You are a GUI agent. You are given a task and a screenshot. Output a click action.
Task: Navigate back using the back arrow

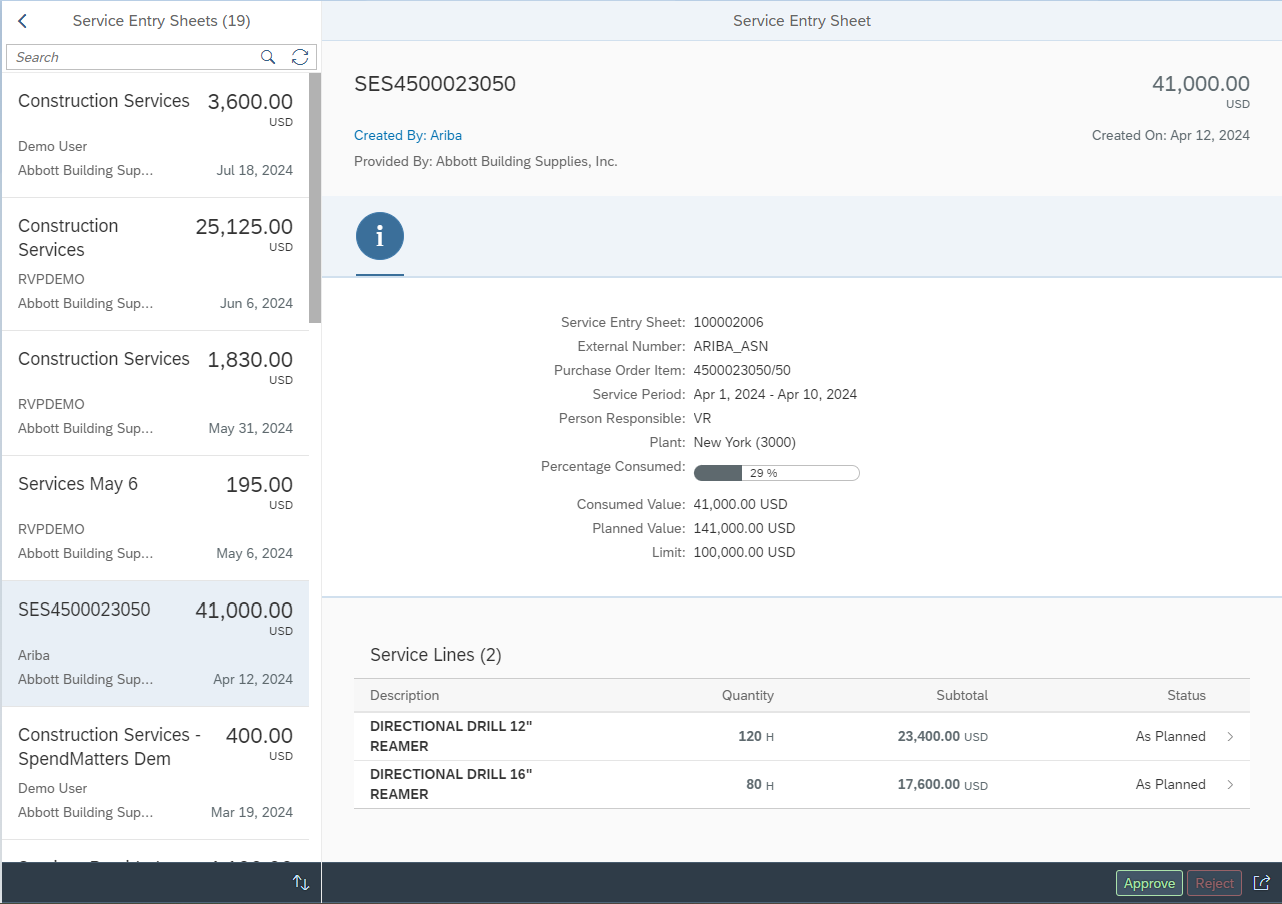(21, 20)
